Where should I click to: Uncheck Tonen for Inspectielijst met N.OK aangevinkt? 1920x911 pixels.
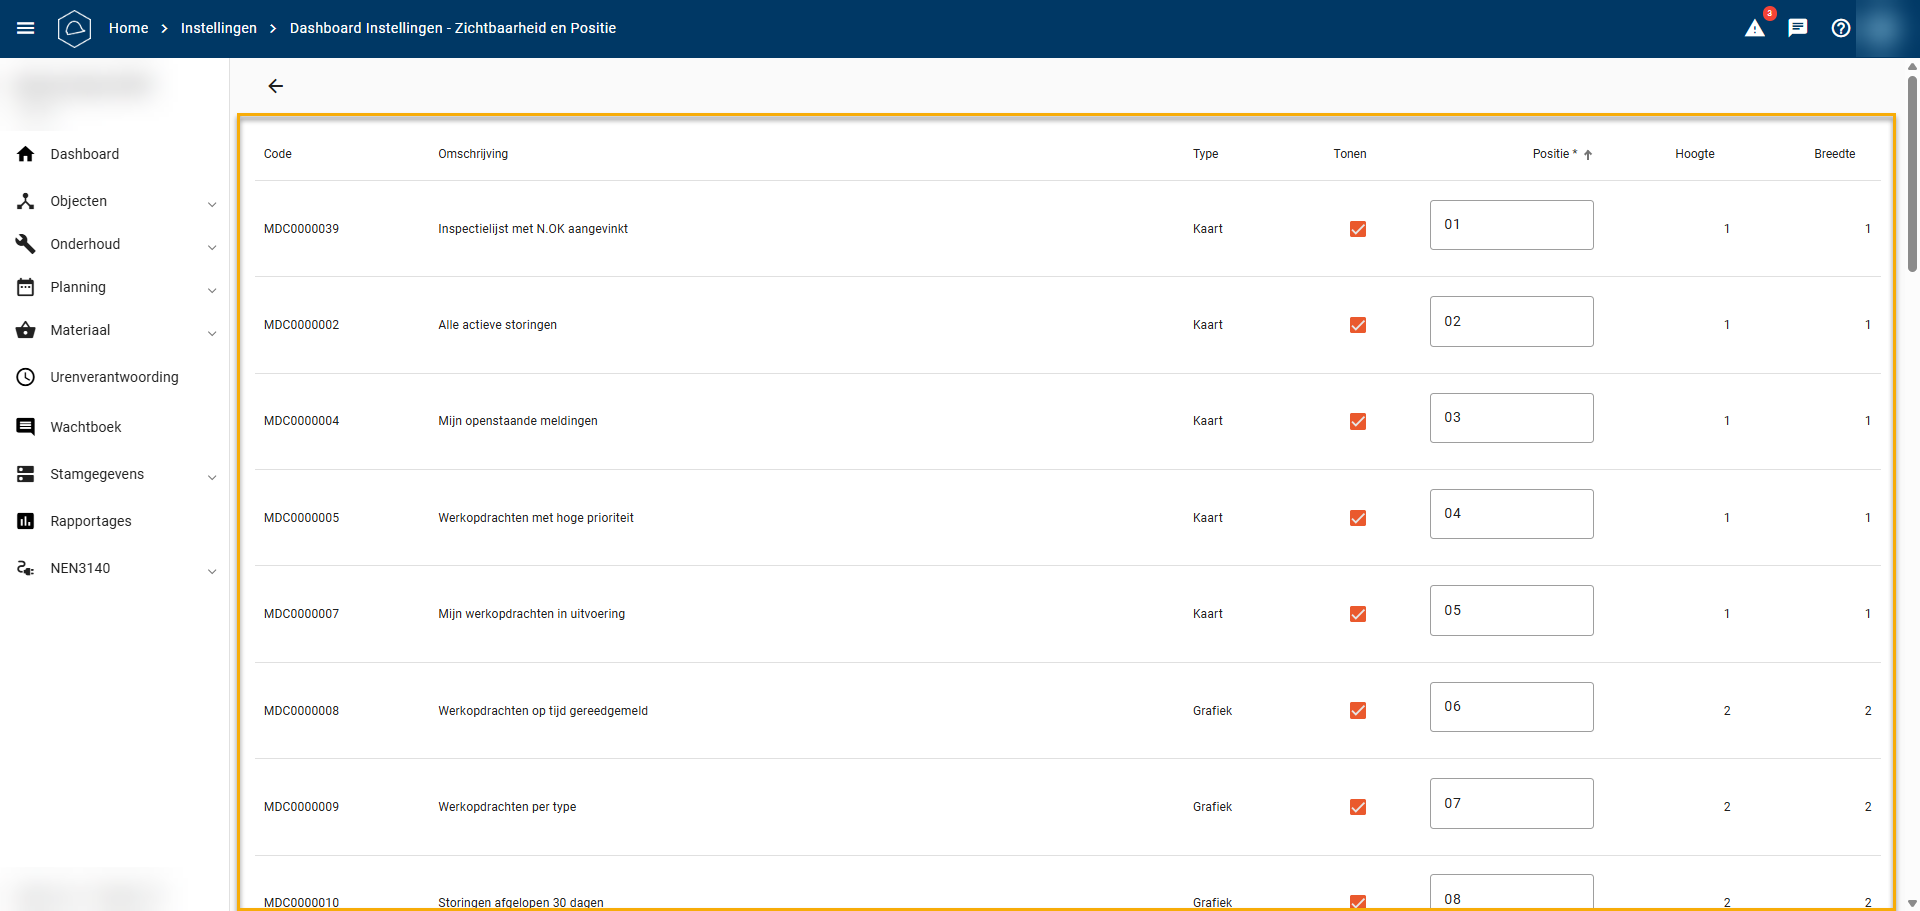coord(1358,229)
